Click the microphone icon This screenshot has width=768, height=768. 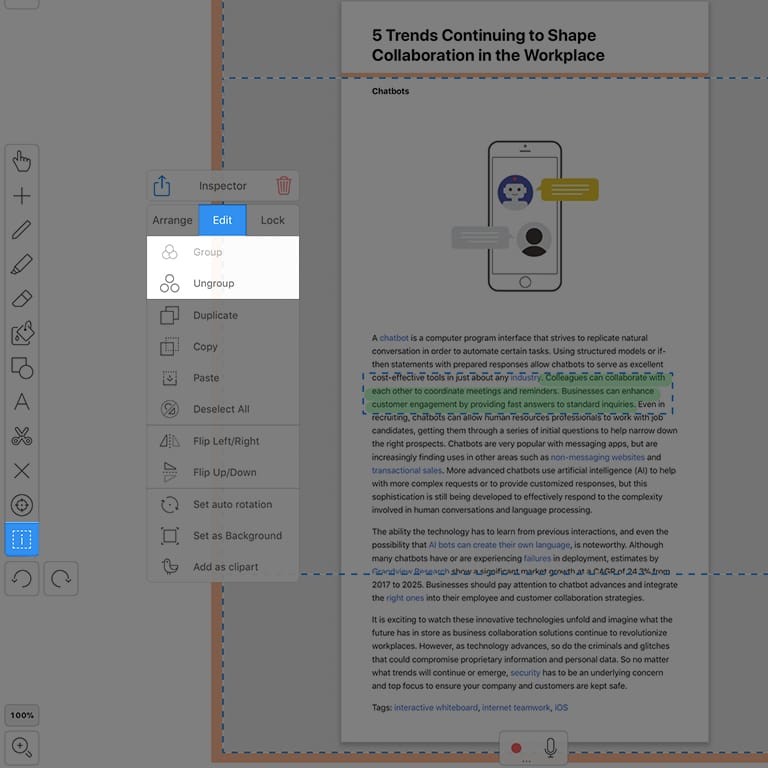pos(551,748)
